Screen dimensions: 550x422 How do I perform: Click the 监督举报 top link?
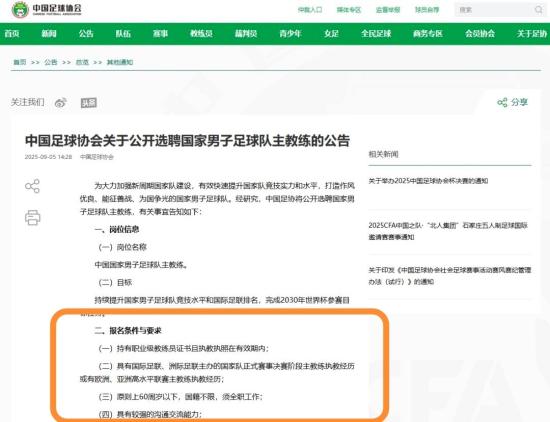pyautogui.click(x=388, y=10)
